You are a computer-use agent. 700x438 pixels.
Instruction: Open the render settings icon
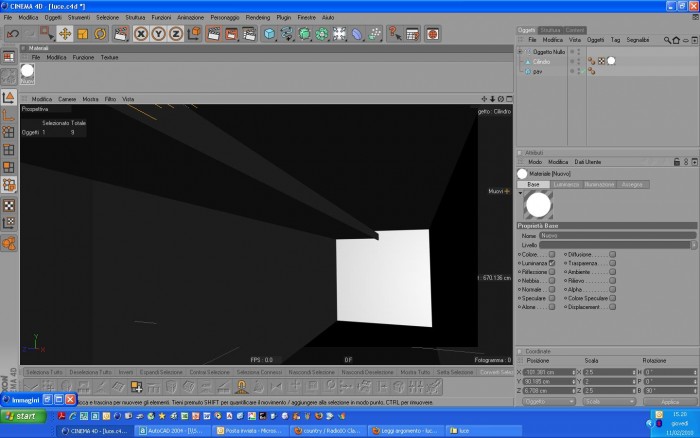coord(249,34)
